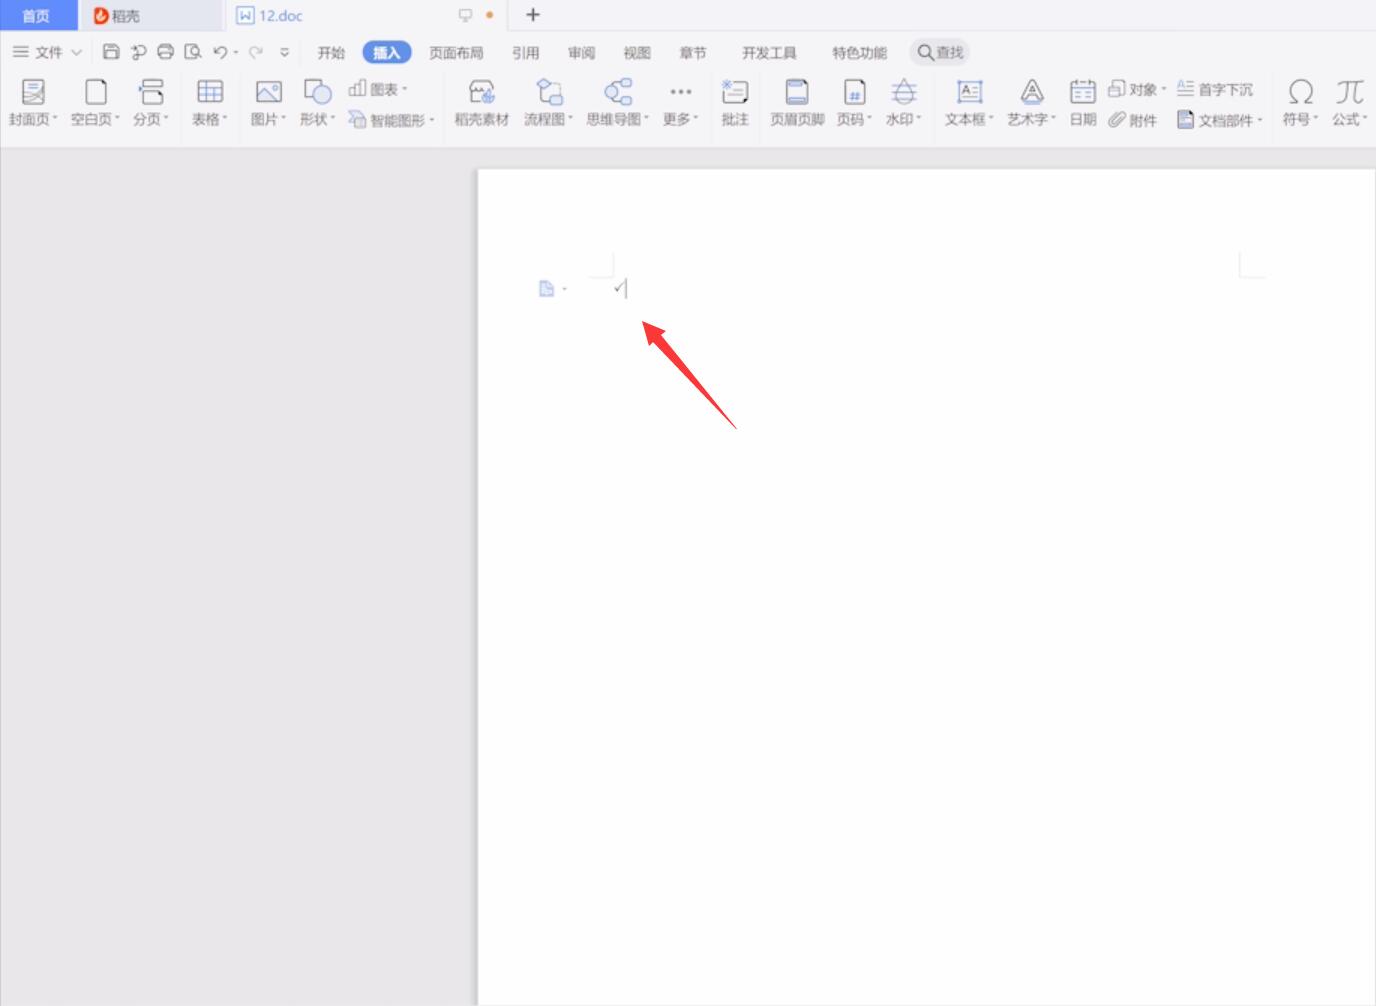Insert a table (表格)

pyautogui.click(x=210, y=103)
